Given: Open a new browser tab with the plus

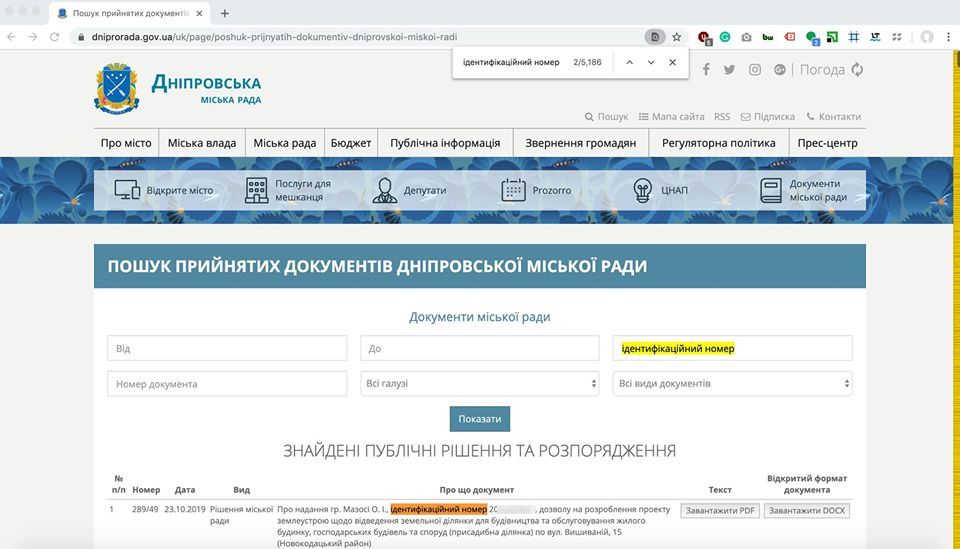Looking at the screenshot, I should 225,13.
